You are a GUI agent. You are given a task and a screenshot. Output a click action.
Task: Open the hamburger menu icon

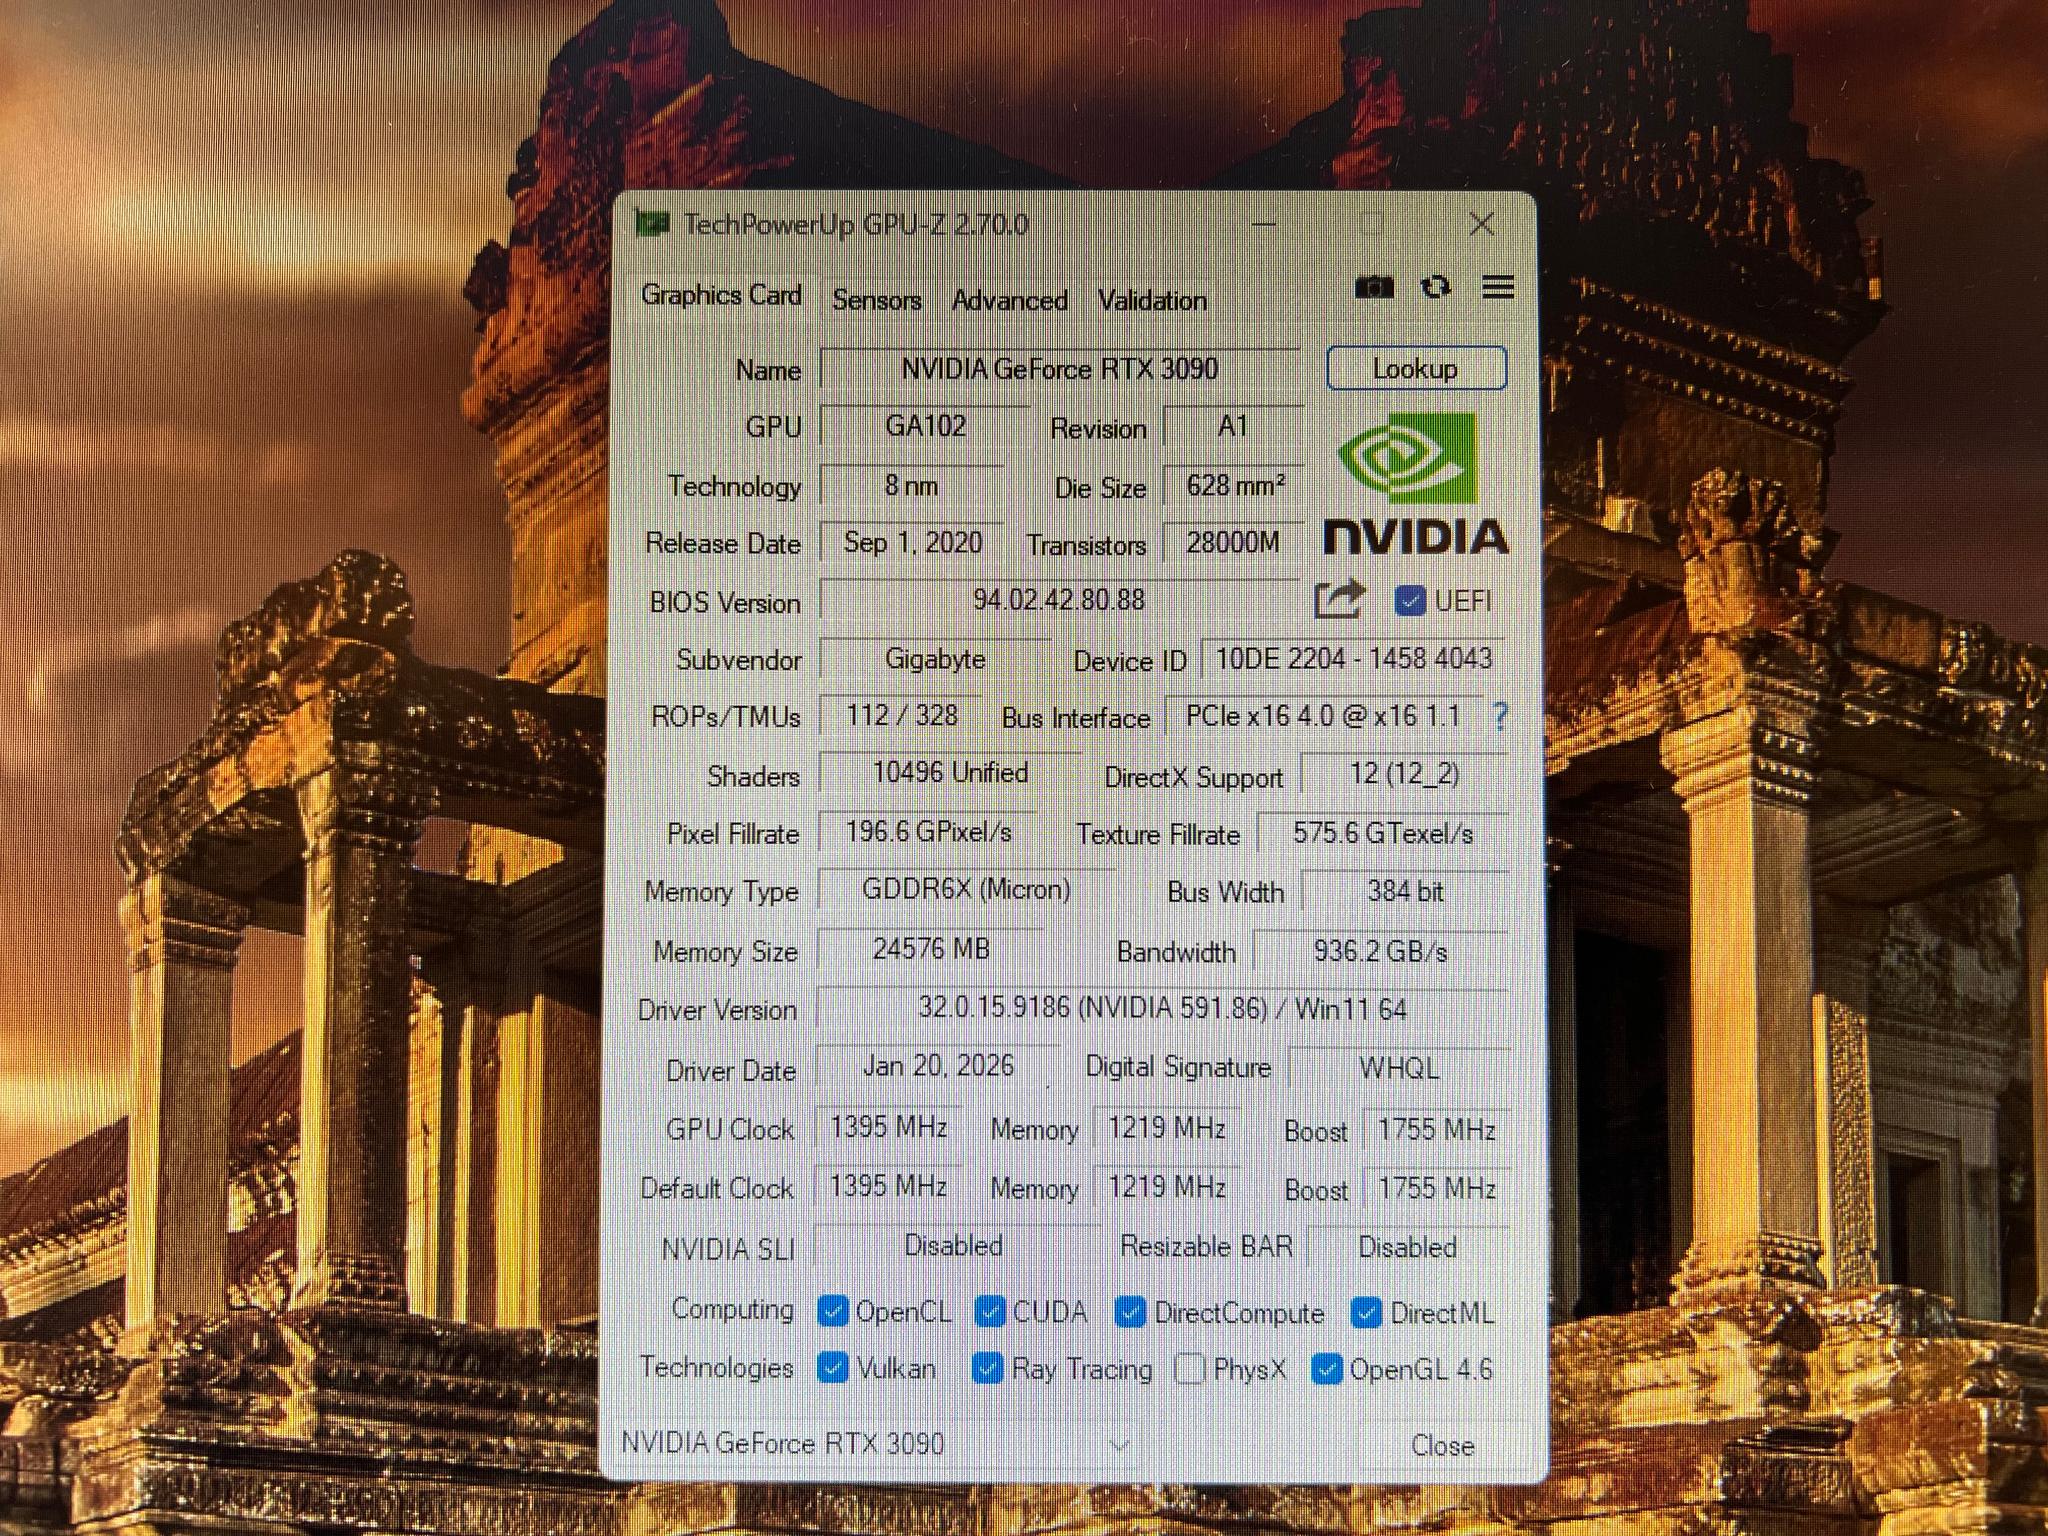pos(1497,288)
